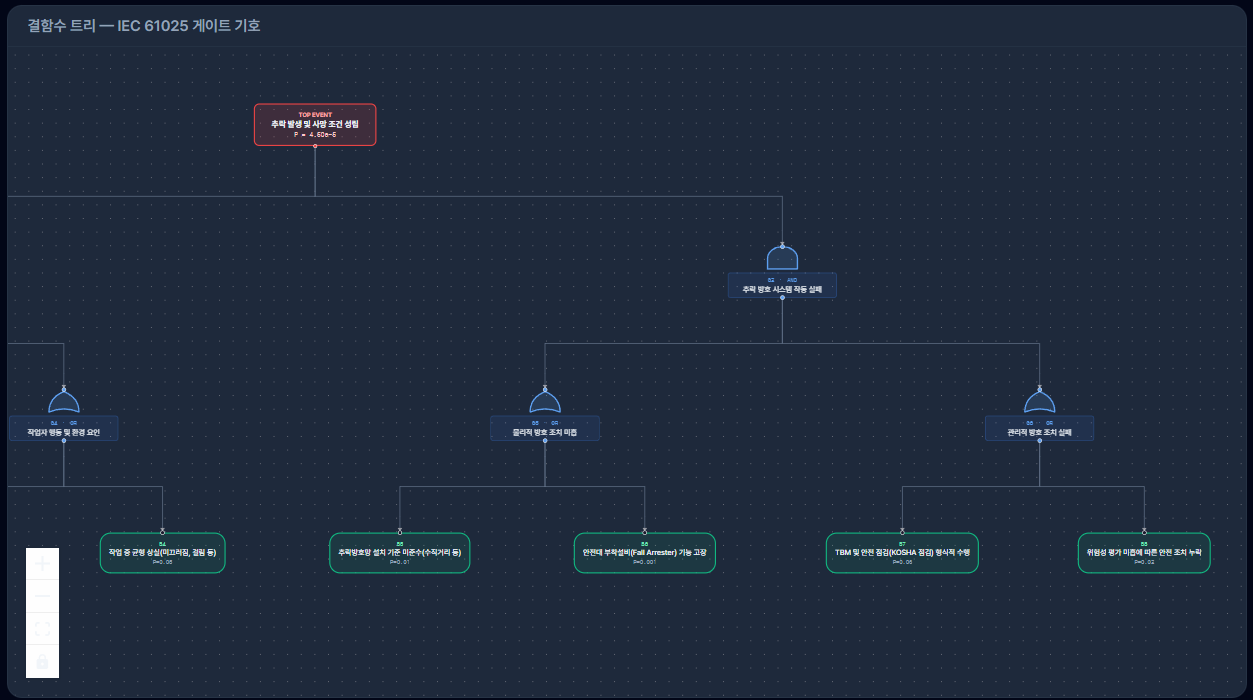The width and height of the screenshot is (1253, 700).
Task: Click the 결함수 트리 panel title
Action: [x=144, y=26]
